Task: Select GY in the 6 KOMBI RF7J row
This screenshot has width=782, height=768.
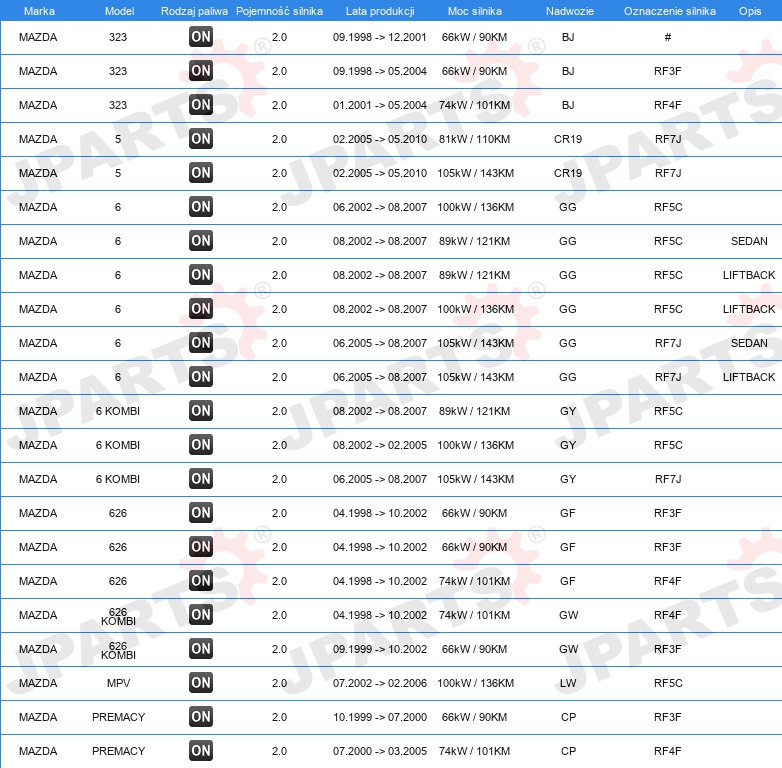Action: pos(568,479)
